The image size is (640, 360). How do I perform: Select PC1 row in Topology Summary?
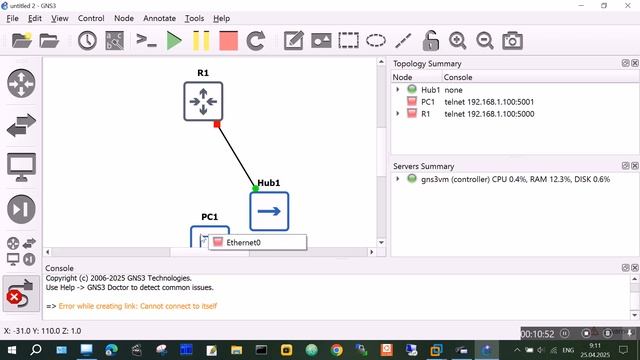[x=514, y=102]
